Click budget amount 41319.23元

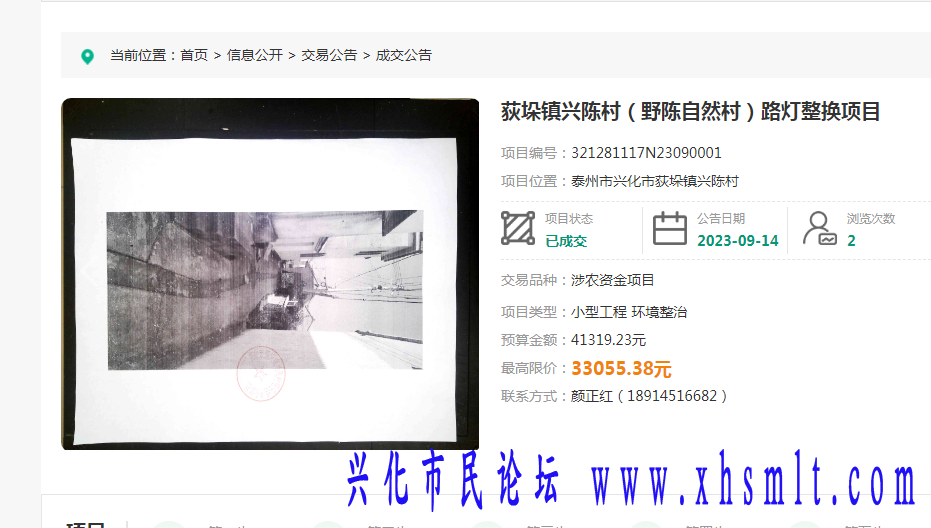[608, 340]
